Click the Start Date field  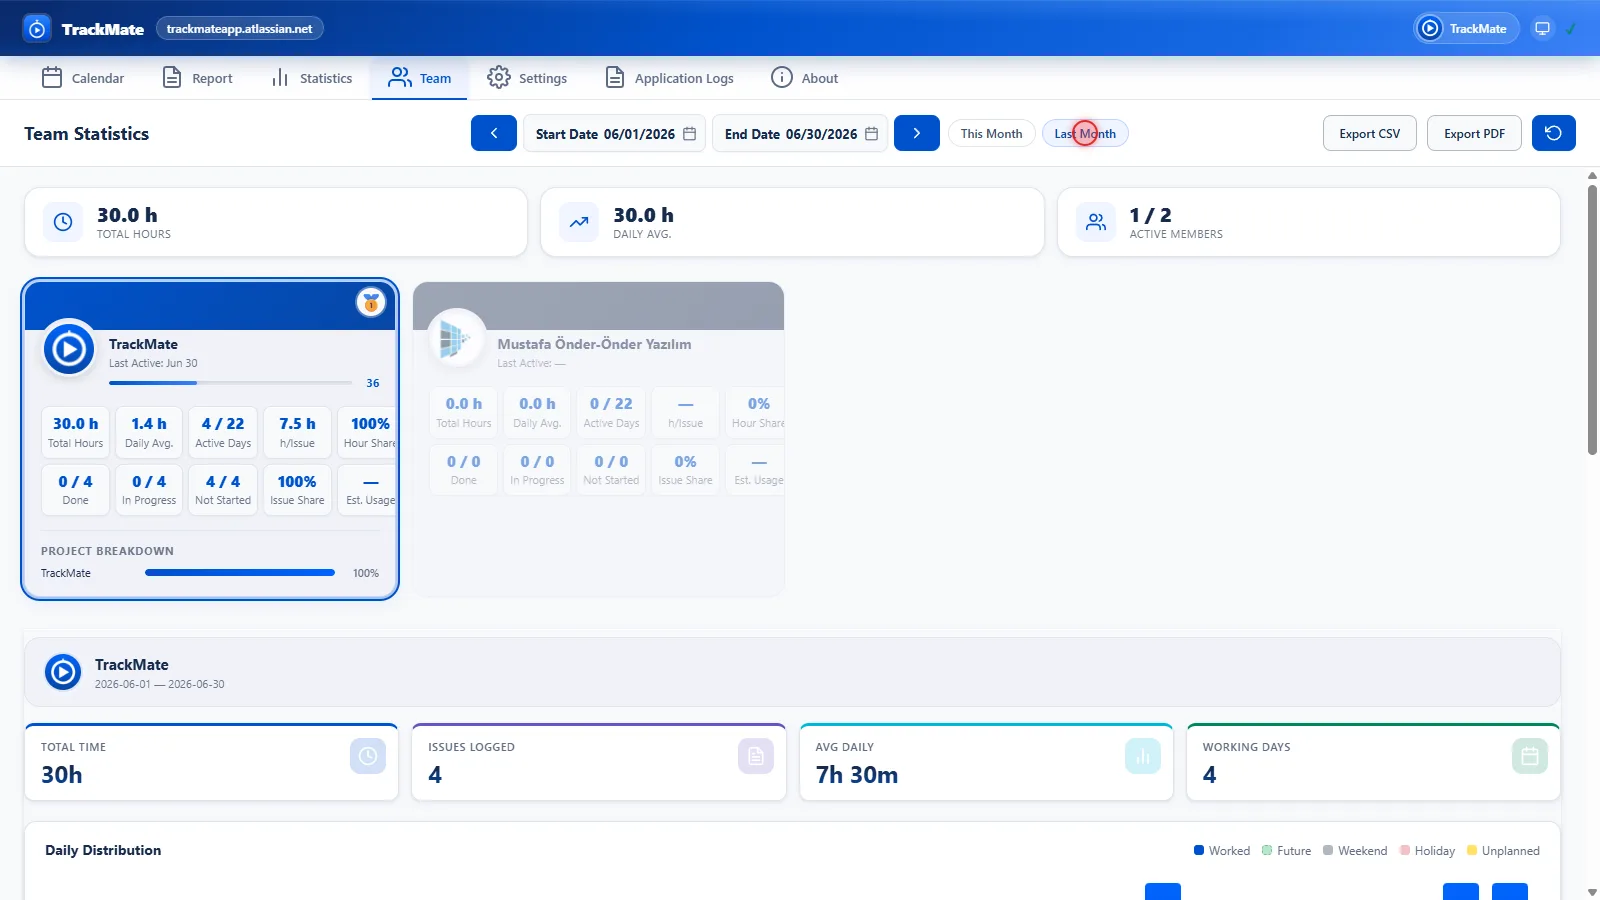point(615,133)
